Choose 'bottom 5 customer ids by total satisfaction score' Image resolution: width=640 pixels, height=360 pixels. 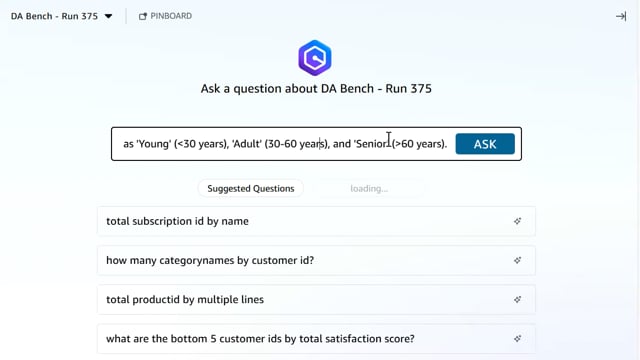pyautogui.click(x=316, y=339)
